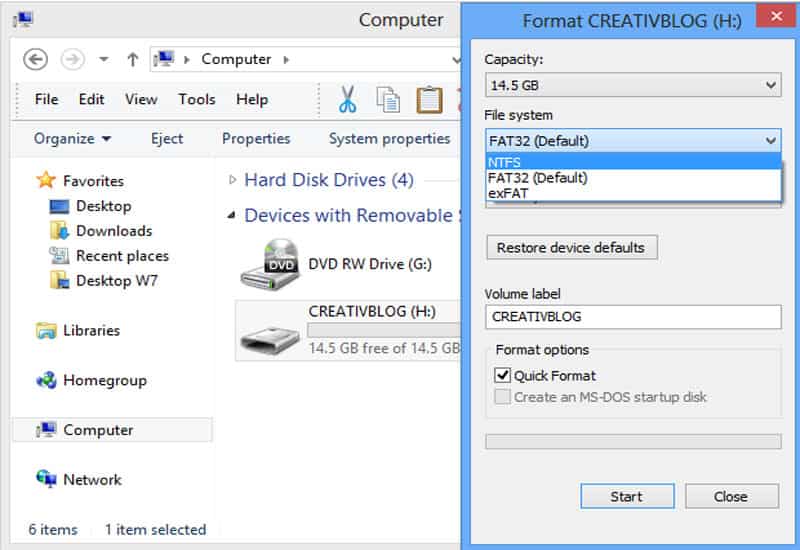
Task: Open Libraries in the navigation pane
Action: pyautogui.click(x=90, y=330)
